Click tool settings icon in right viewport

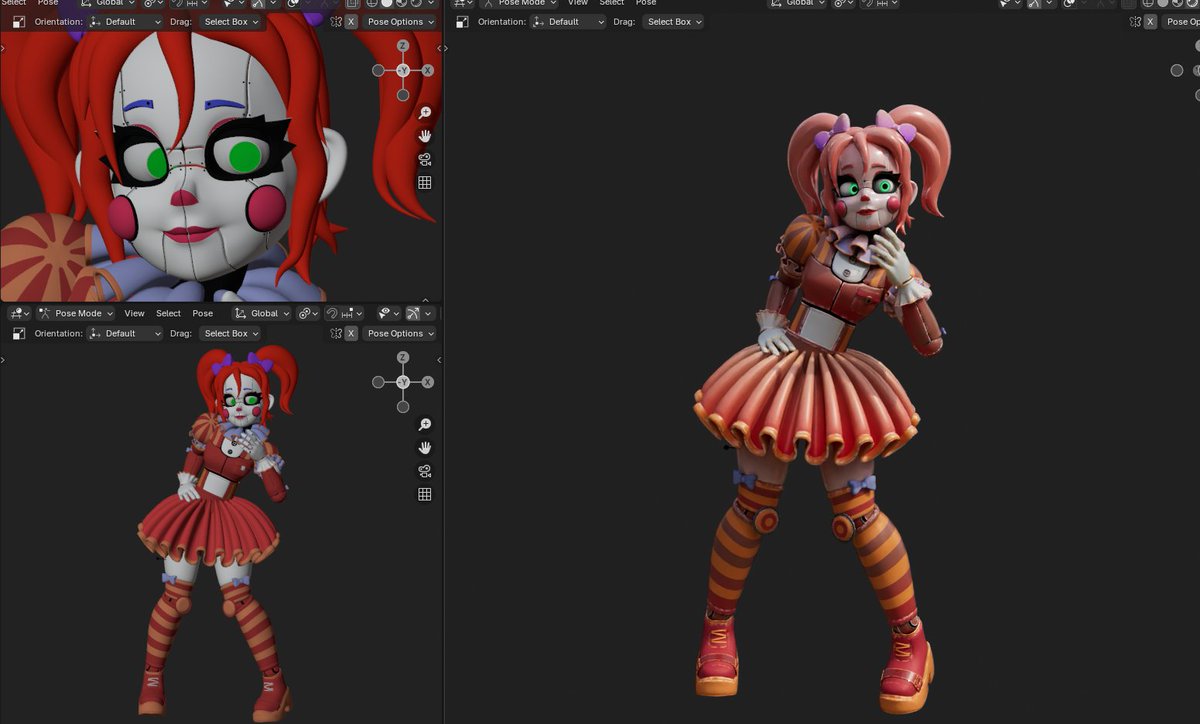(462, 21)
